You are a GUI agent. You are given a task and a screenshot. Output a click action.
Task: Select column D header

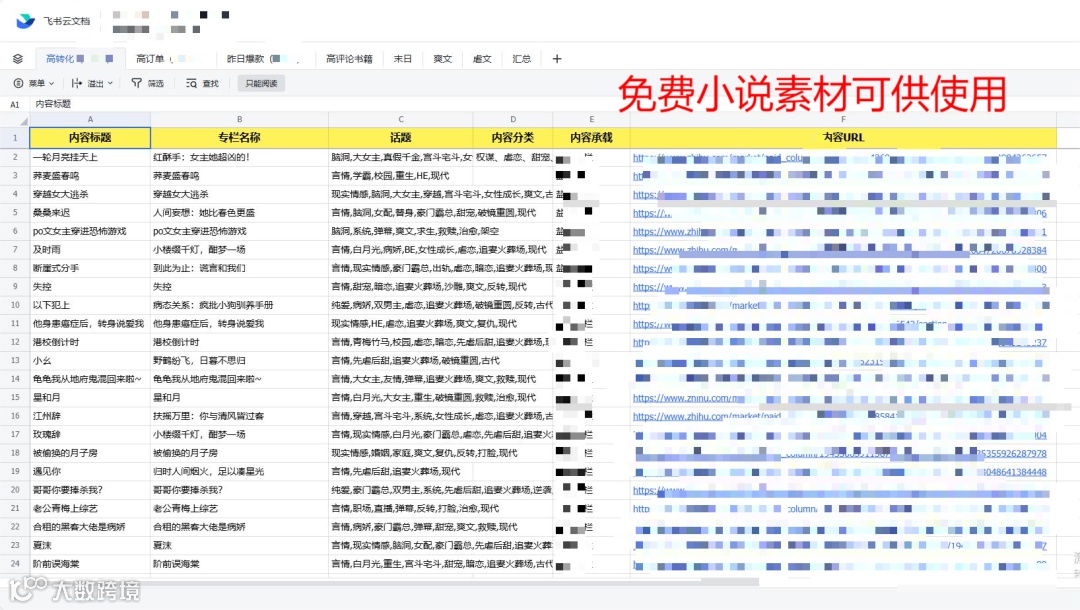pos(513,119)
